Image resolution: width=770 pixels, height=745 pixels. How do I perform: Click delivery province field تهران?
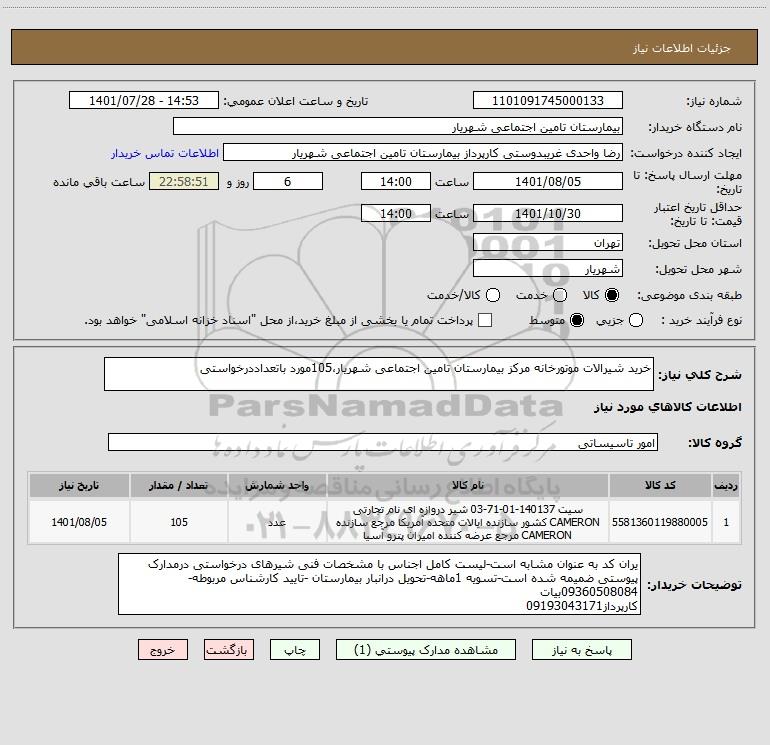pos(548,243)
